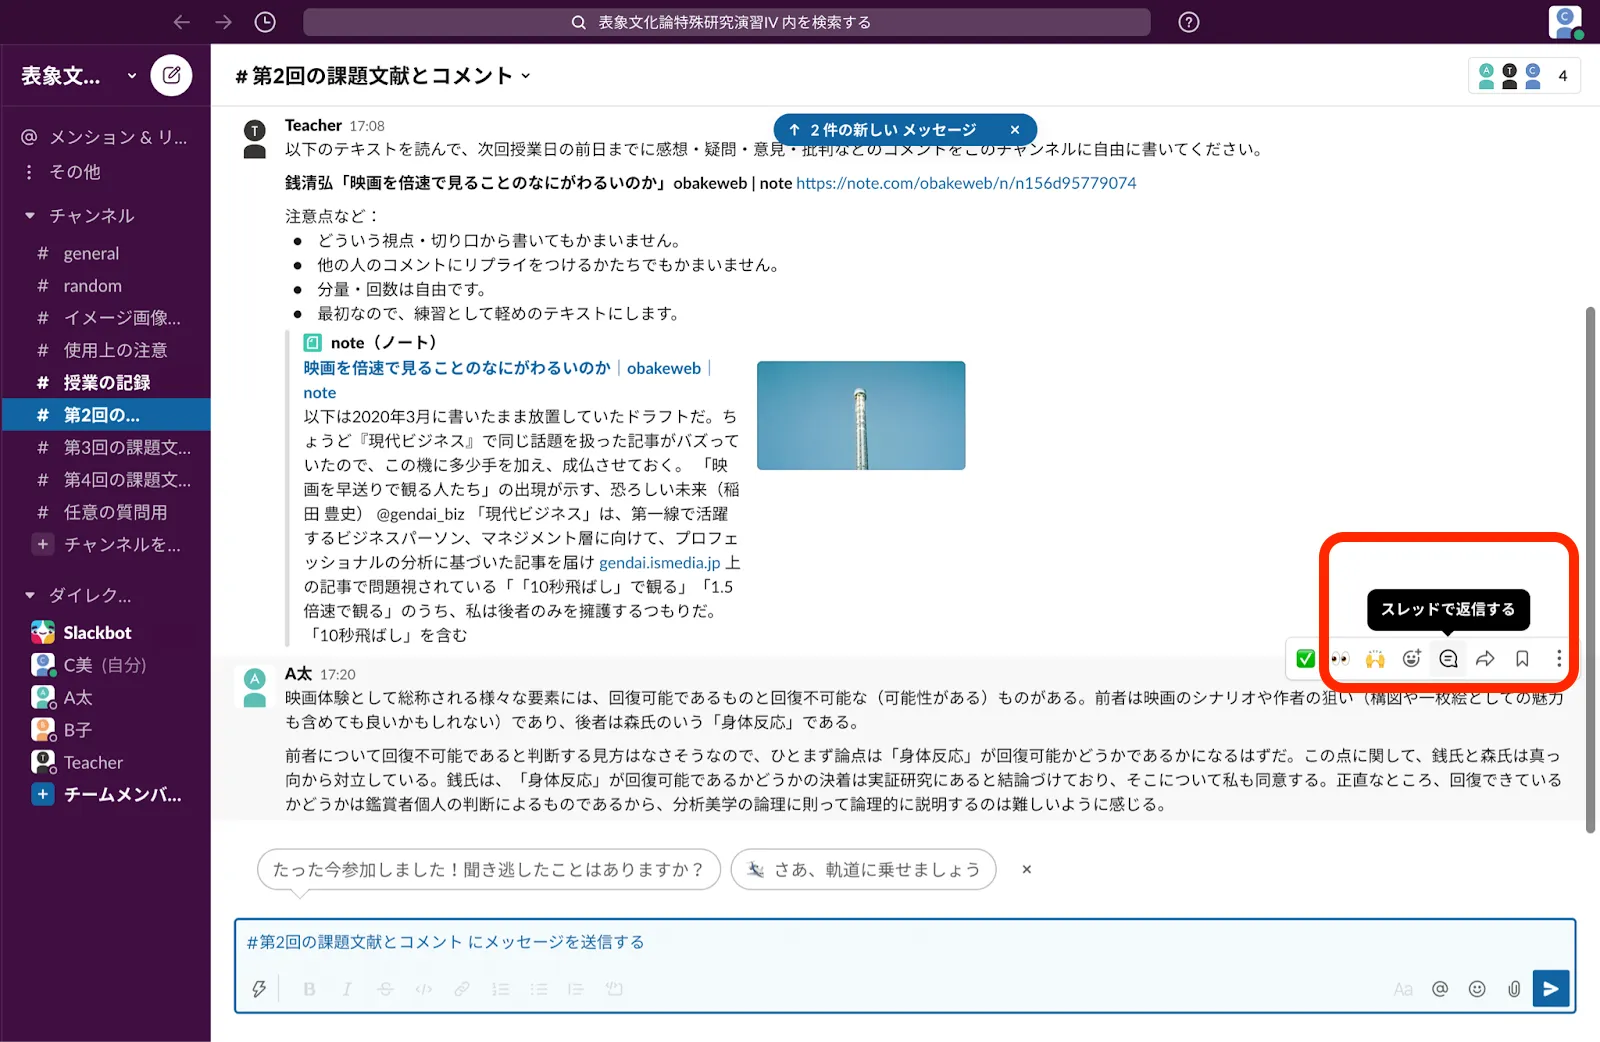Click the attach file paperclip icon
This screenshot has height=1042, width=1600.
[x=1514, y=989]
